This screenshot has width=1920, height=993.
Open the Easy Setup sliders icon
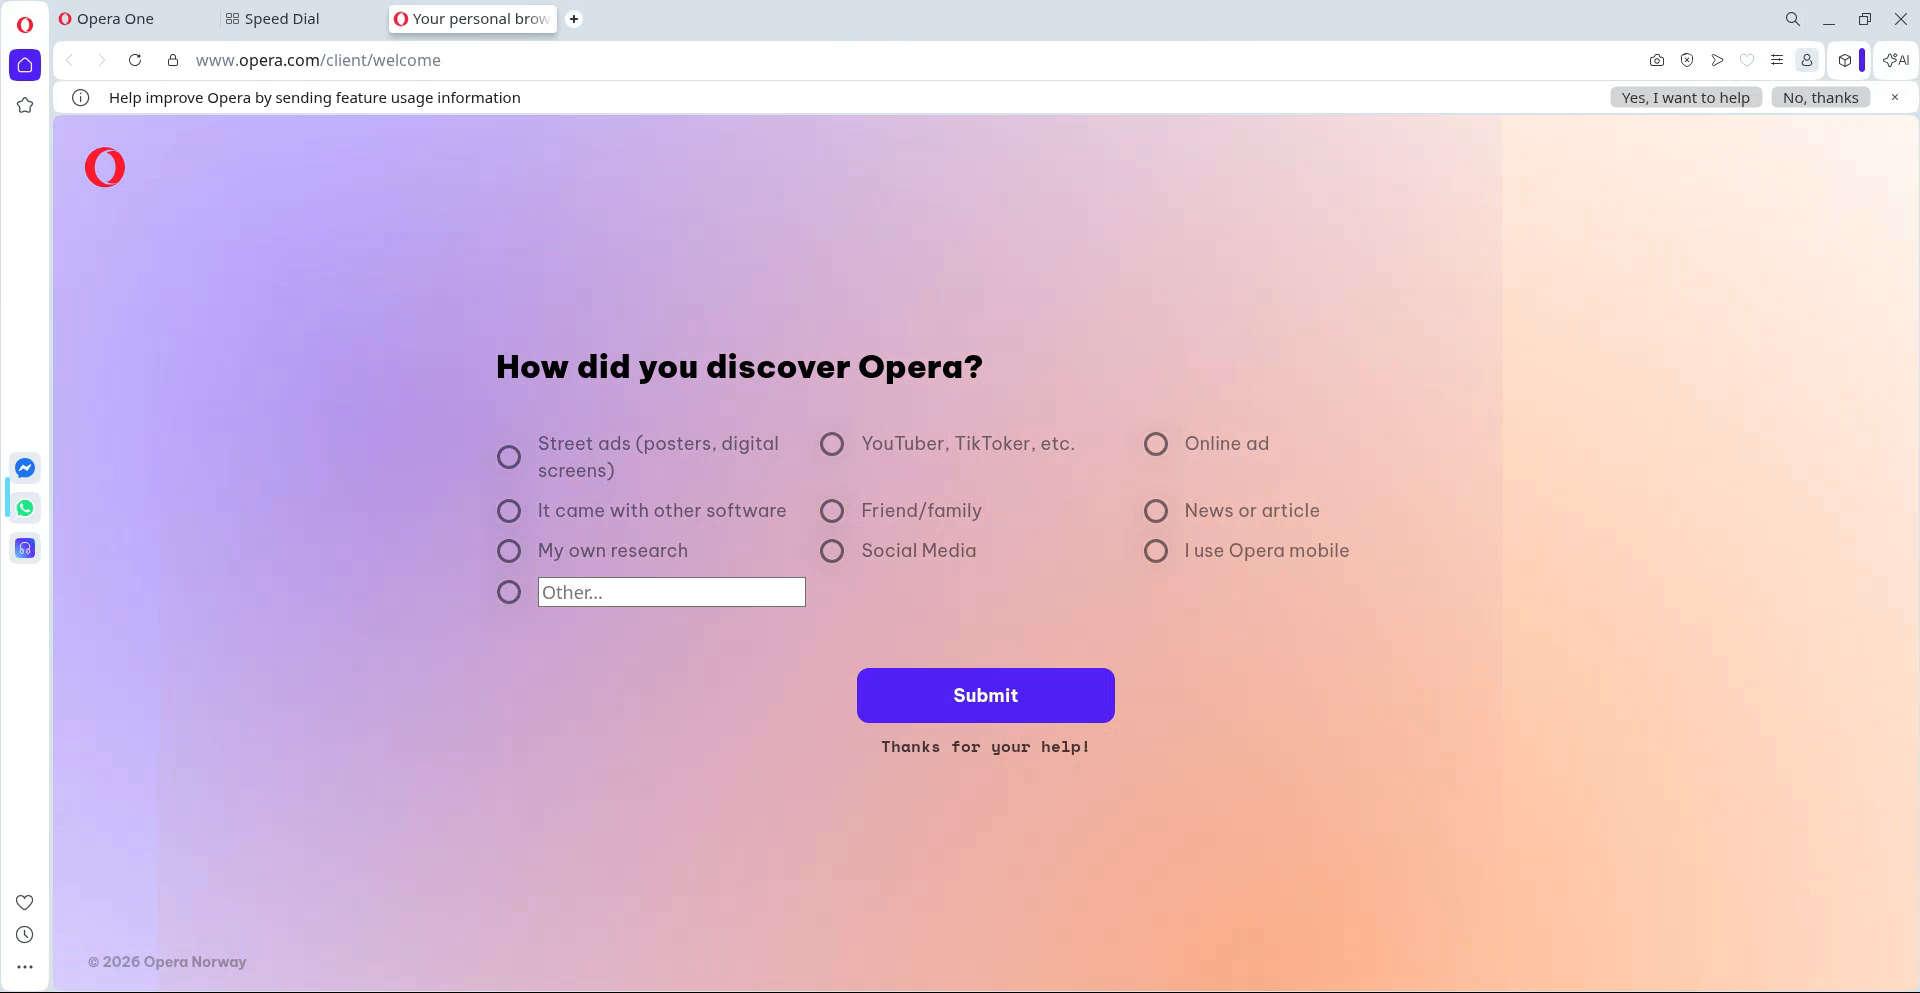(x=1777, y=60)
